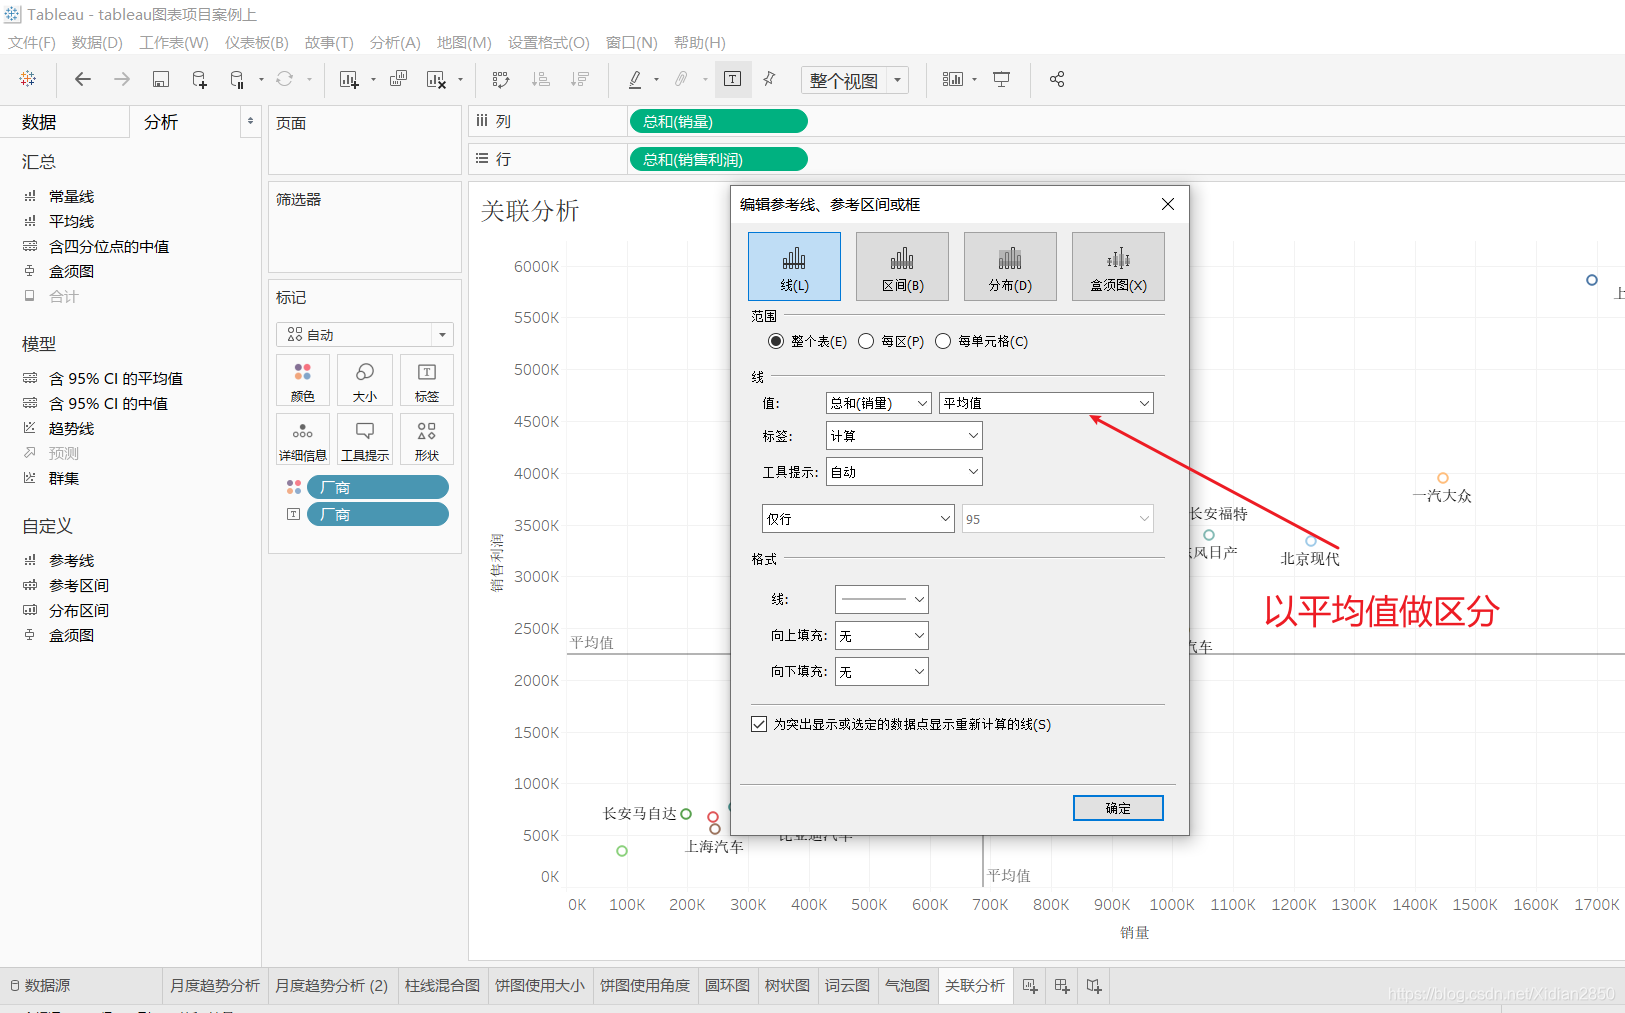Select the 每区(P) radio button
Viewport: 1625px width, 1013px height.
click(866, 341)
